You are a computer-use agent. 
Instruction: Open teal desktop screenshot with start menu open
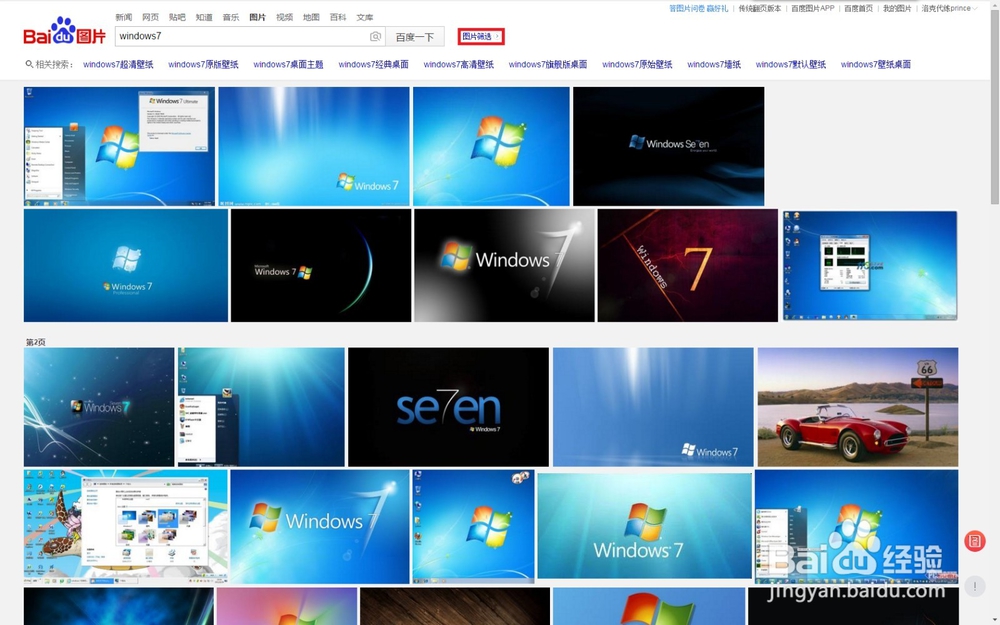261,407
